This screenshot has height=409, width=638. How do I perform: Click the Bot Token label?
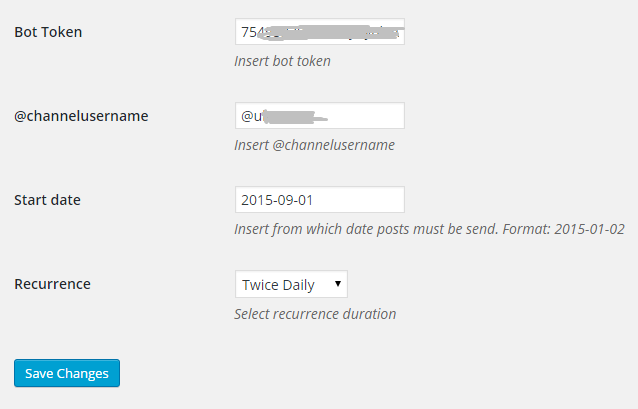point(48,32)
